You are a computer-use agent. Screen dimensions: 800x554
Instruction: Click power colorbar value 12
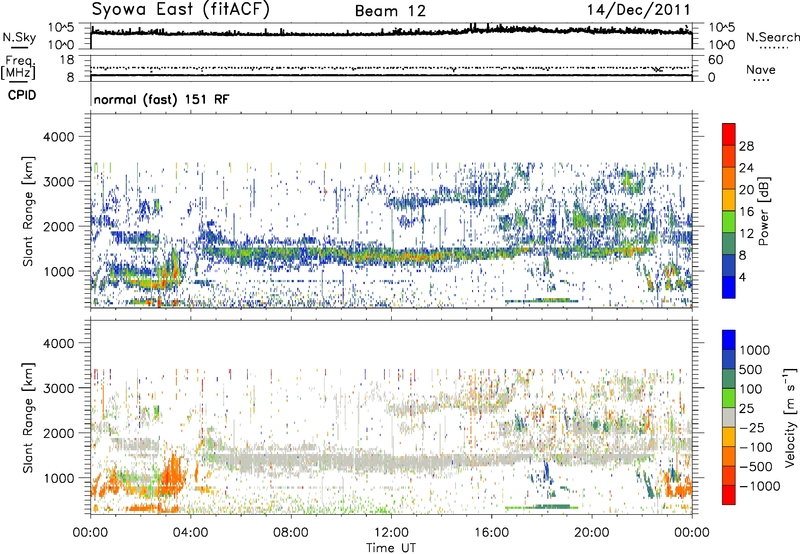click(x=746, y=234)
